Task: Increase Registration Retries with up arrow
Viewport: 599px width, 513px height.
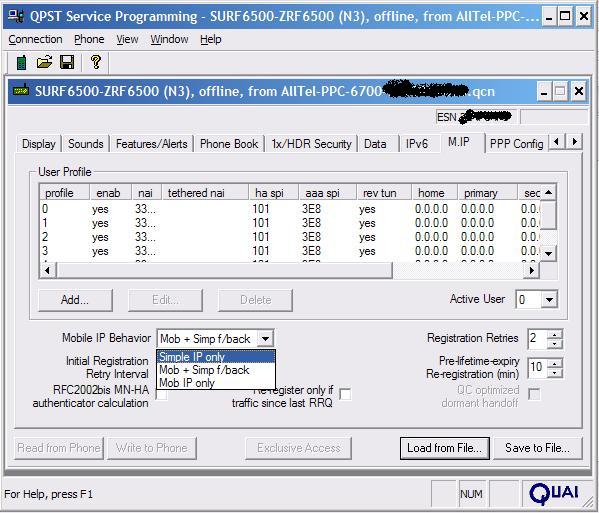Action: click(554, 335)
